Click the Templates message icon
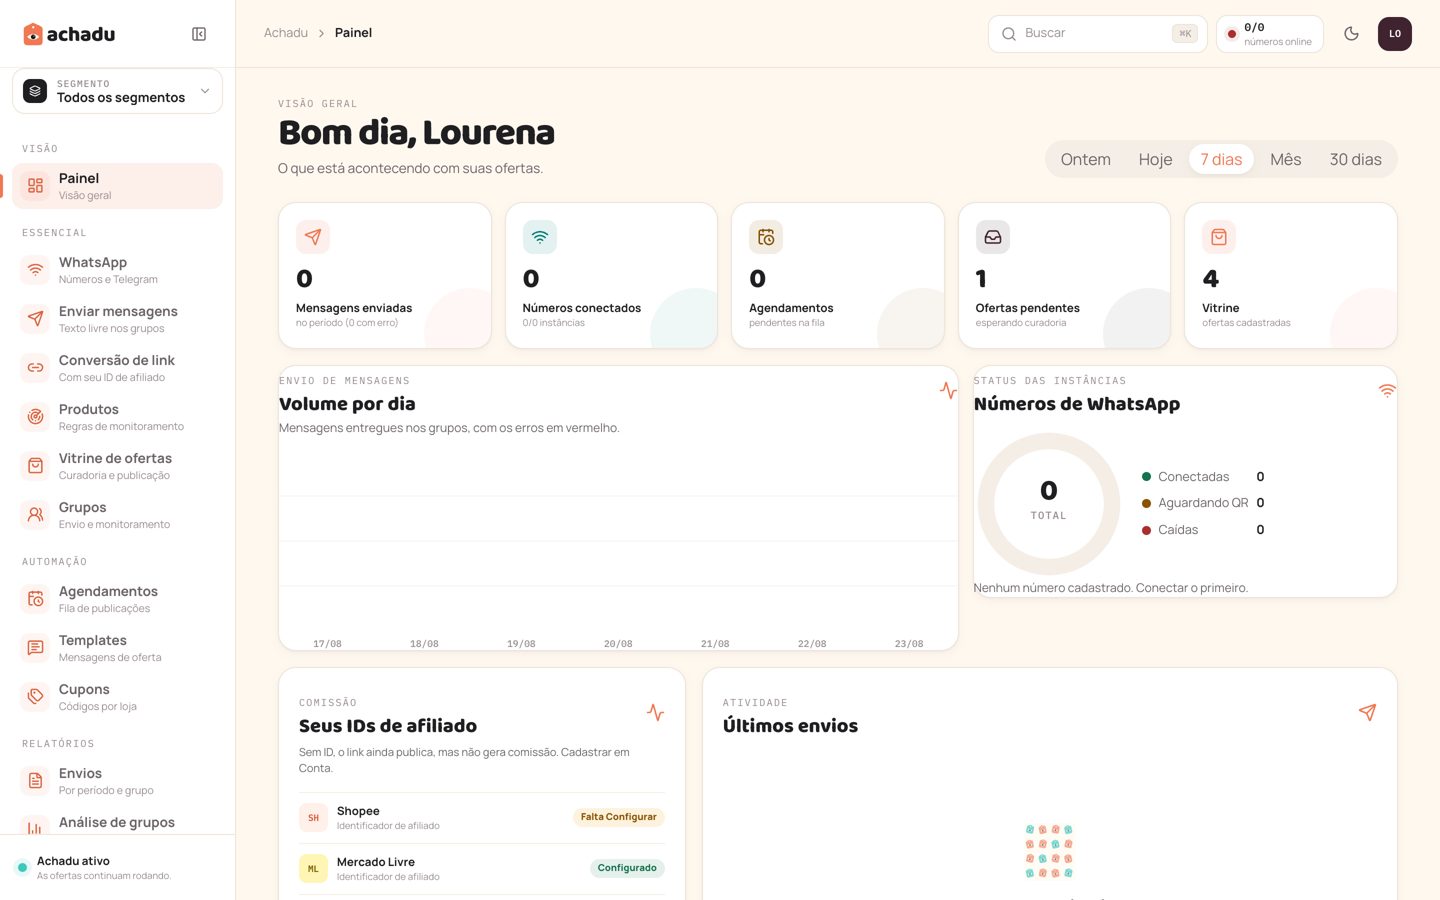 pos(36,648)
